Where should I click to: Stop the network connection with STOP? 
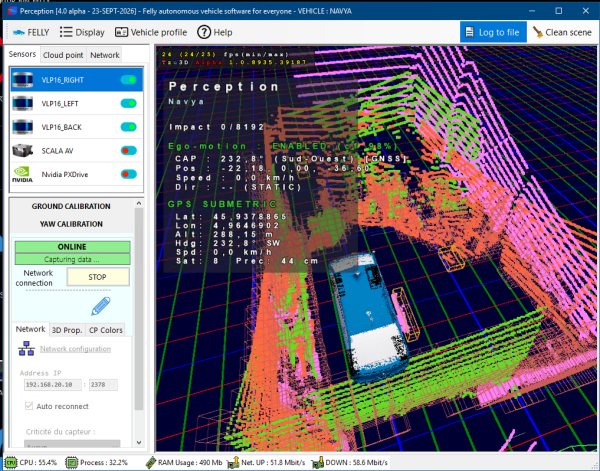coord(98,277)
